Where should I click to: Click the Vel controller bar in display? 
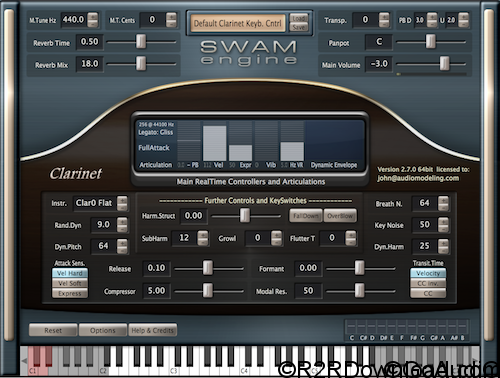coord(215,143)
